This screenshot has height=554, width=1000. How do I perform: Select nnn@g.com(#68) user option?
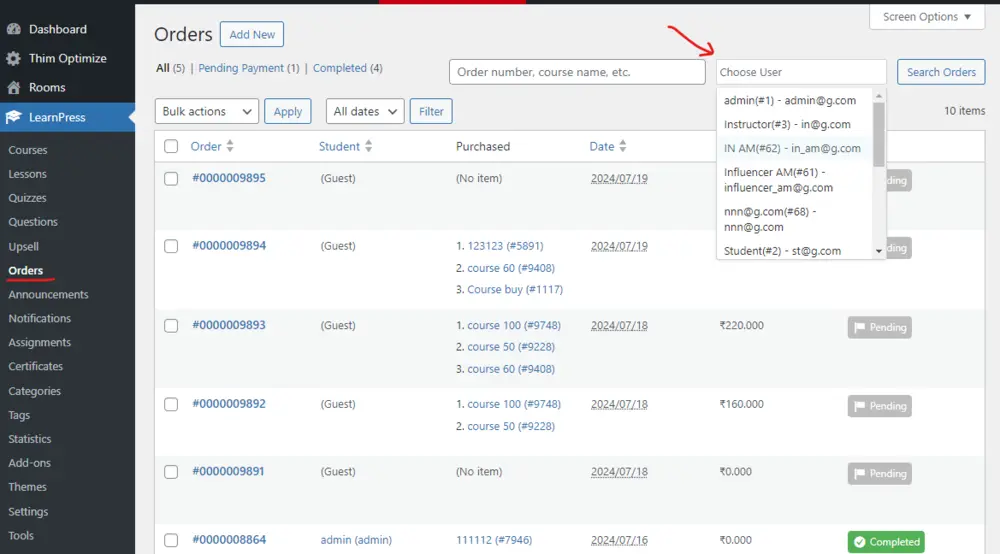click(x=795, y=219)
